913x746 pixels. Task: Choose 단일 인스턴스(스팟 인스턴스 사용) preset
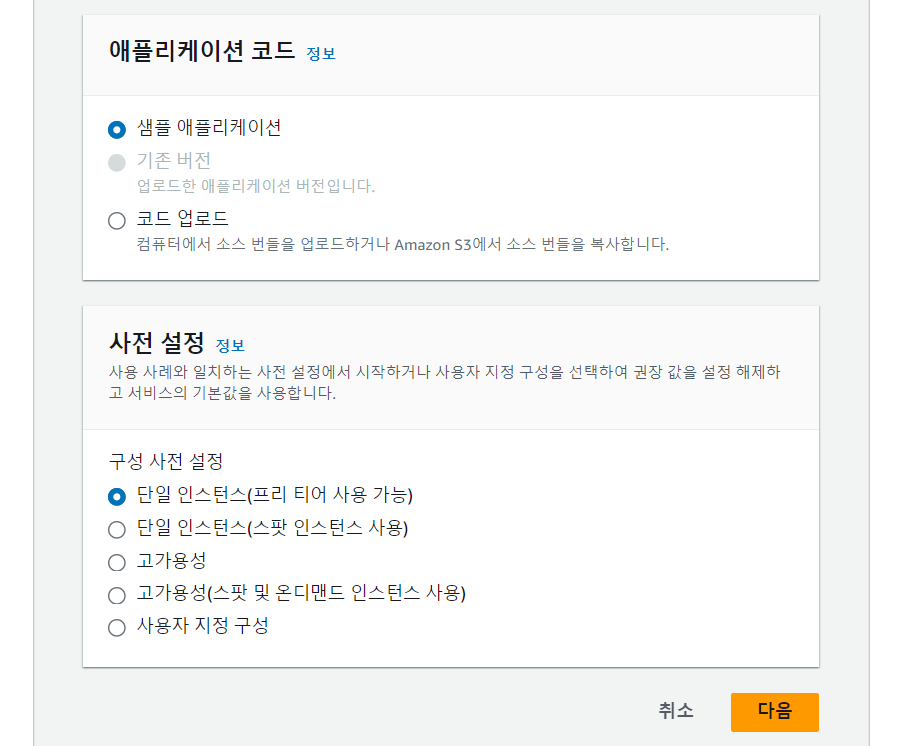[x=117, y=529]
